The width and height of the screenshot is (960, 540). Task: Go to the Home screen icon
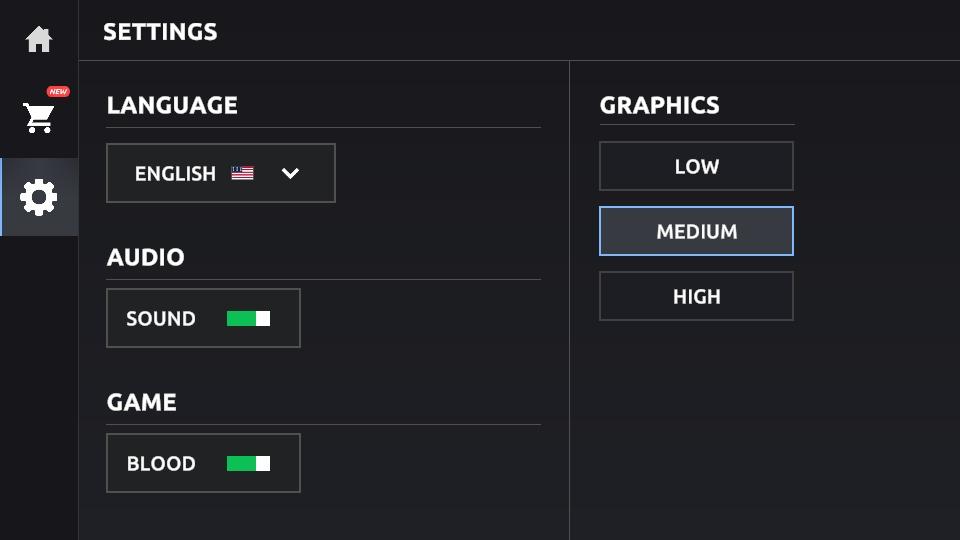(39, 40)
